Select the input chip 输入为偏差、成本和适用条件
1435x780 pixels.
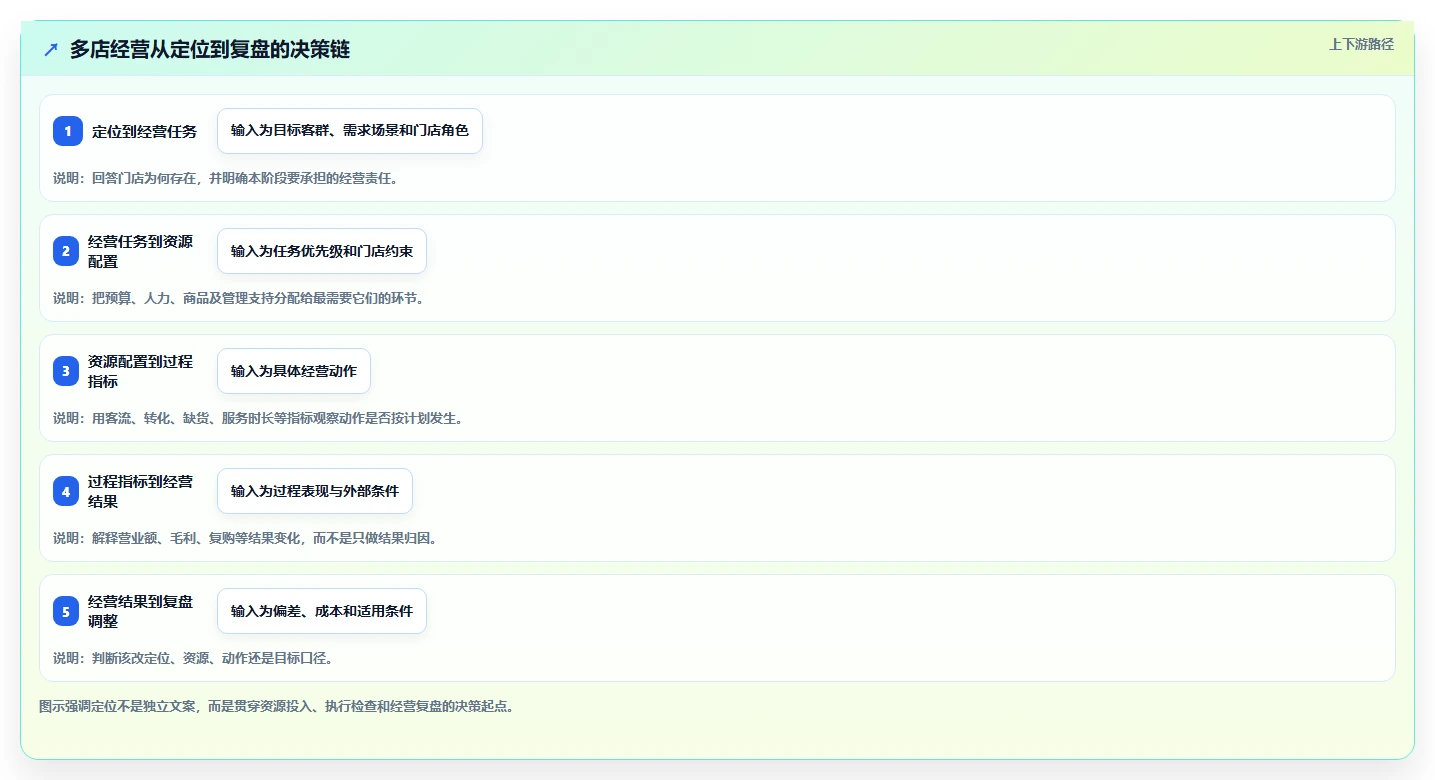[x=322, y=611]
